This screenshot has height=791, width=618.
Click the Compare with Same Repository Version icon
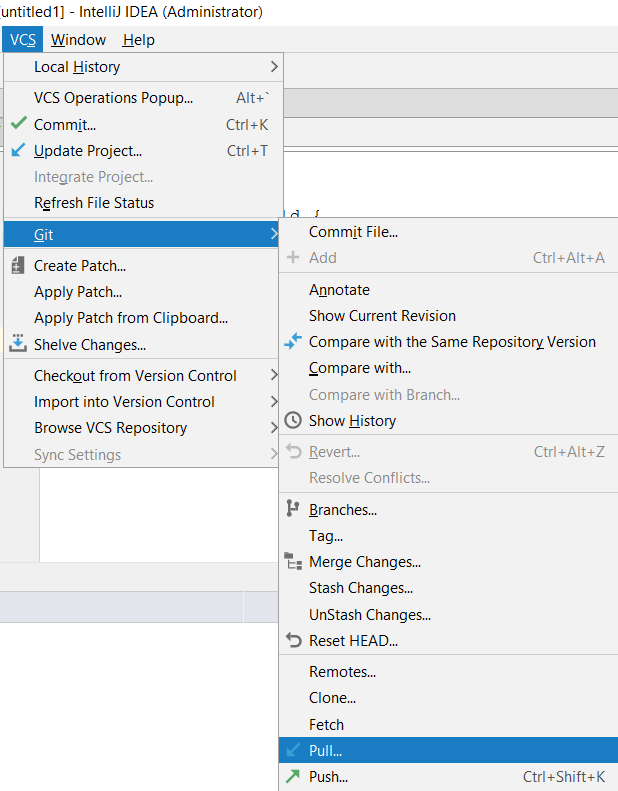(x=293, y=342)
